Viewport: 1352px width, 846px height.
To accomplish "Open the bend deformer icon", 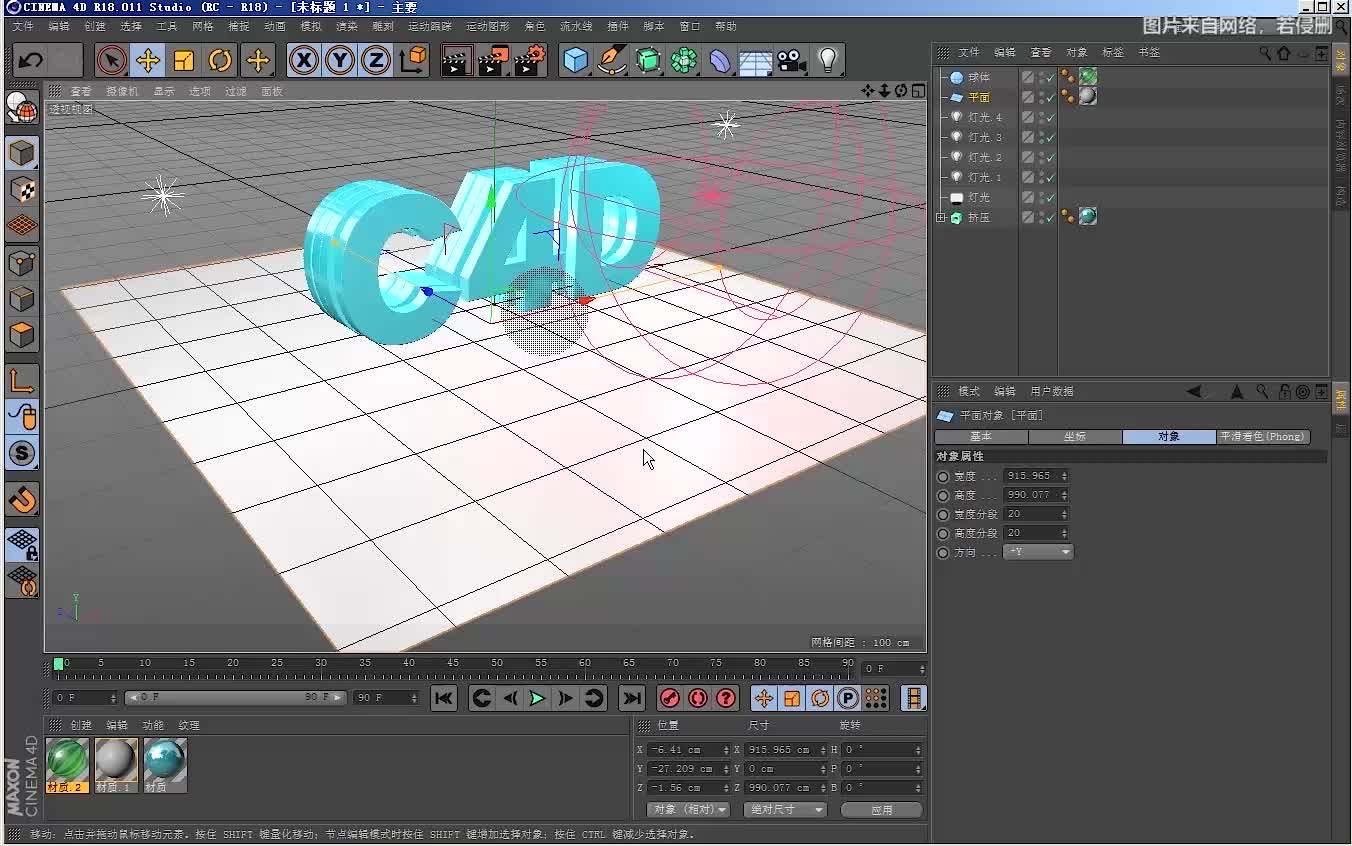I will pyautogui.click(x=720, y=61).
